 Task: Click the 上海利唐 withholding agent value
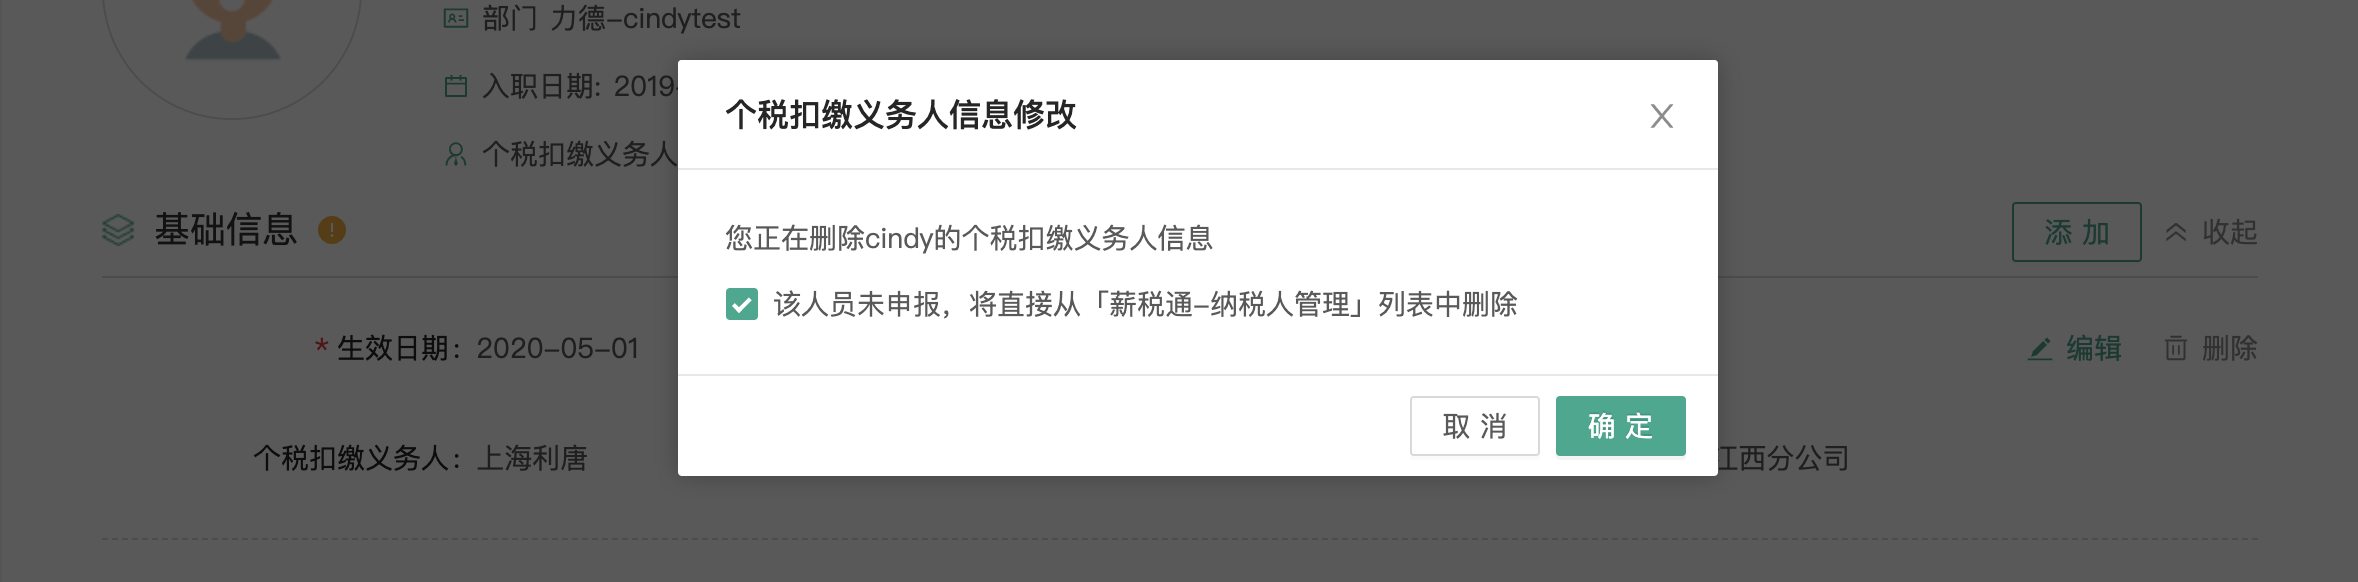coord(532,458)
